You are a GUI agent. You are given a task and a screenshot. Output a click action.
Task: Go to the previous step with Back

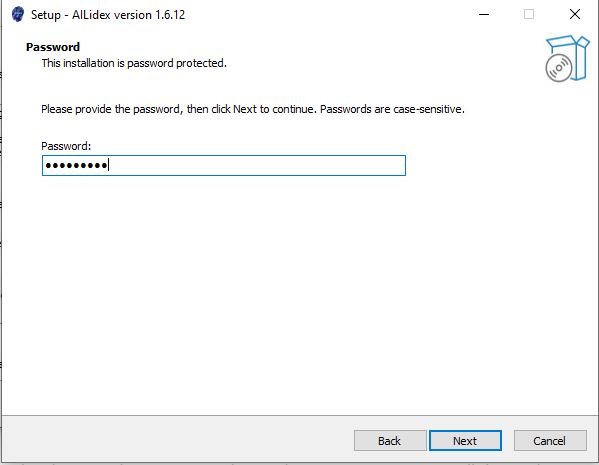(x=390, y=441)
